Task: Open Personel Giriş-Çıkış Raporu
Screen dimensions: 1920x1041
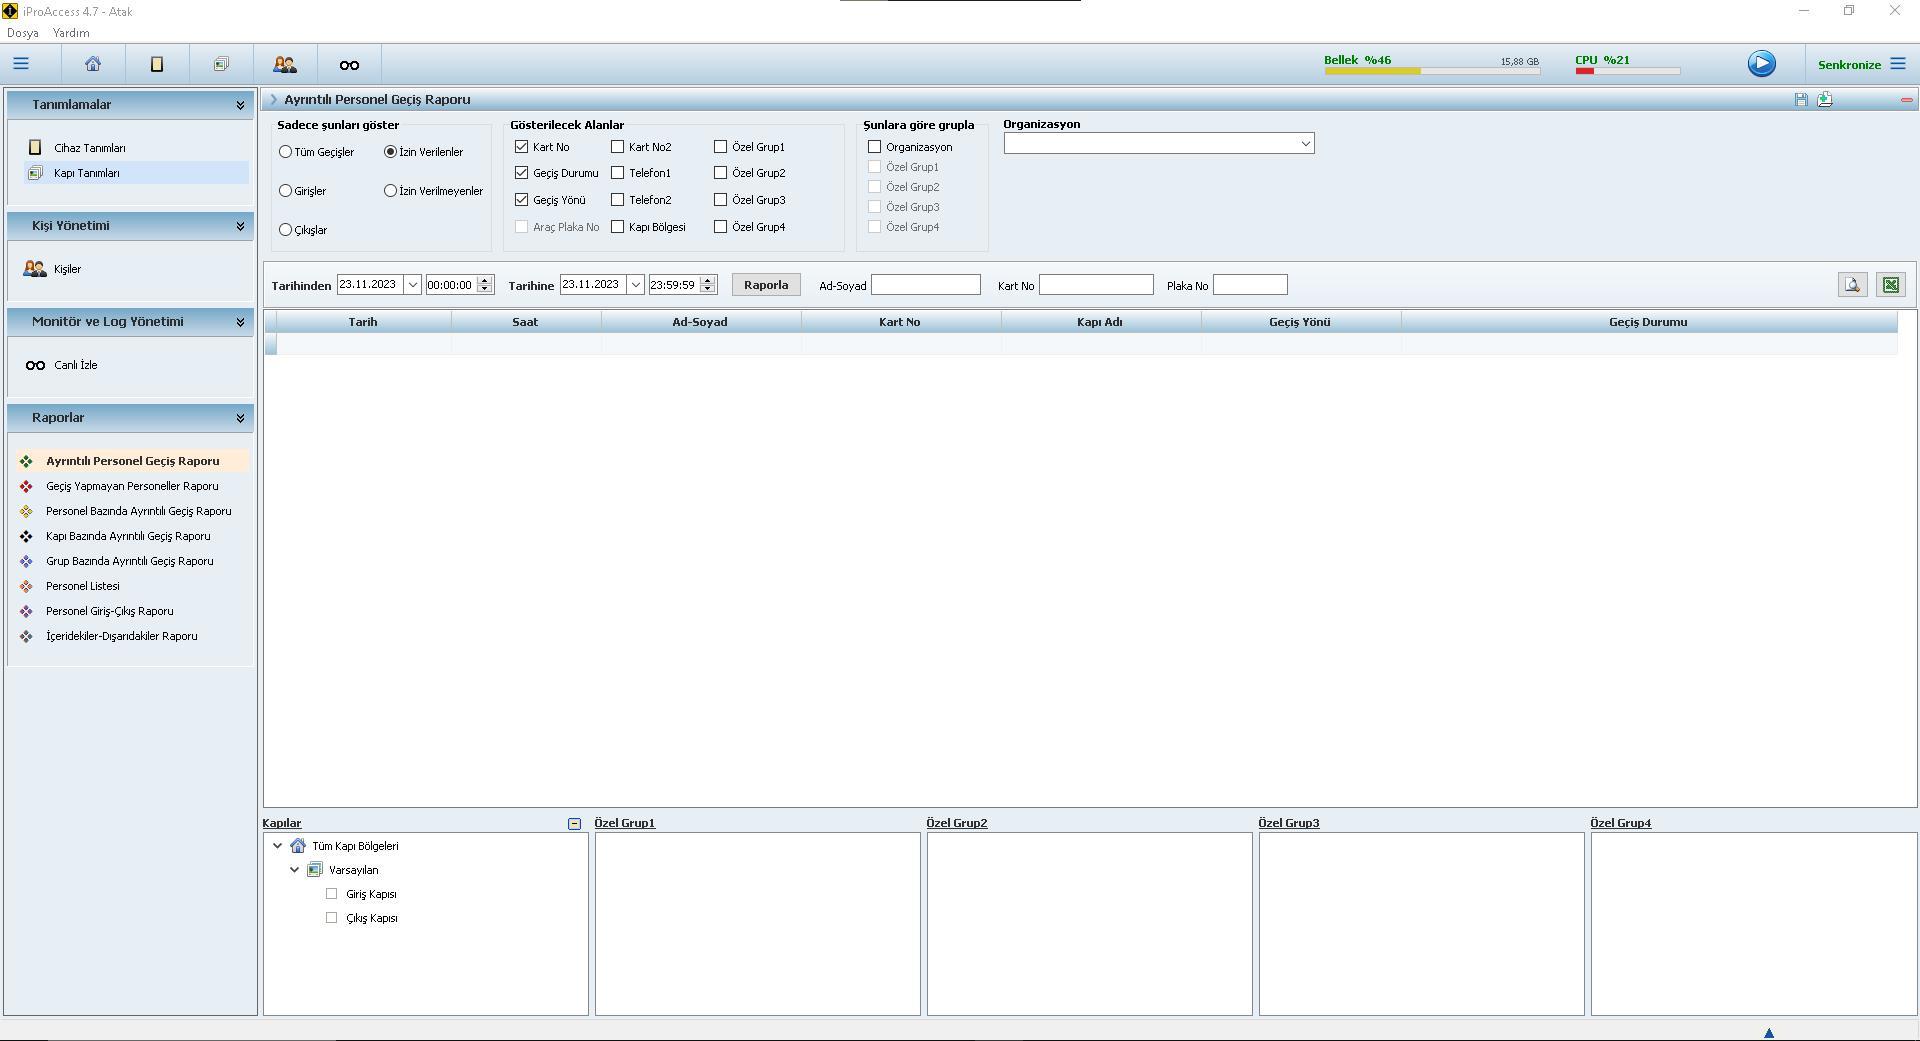Action: 109,611
